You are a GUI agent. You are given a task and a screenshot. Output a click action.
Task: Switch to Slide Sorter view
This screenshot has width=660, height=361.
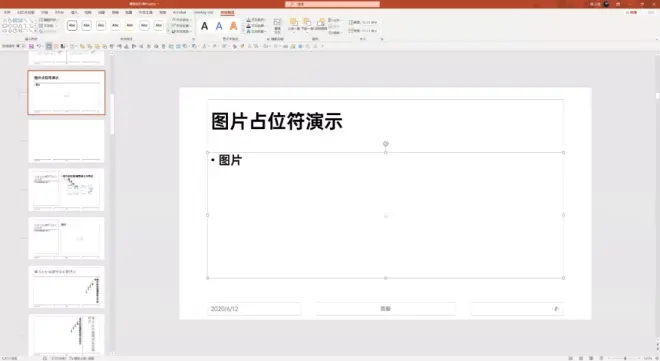[581, 358]
